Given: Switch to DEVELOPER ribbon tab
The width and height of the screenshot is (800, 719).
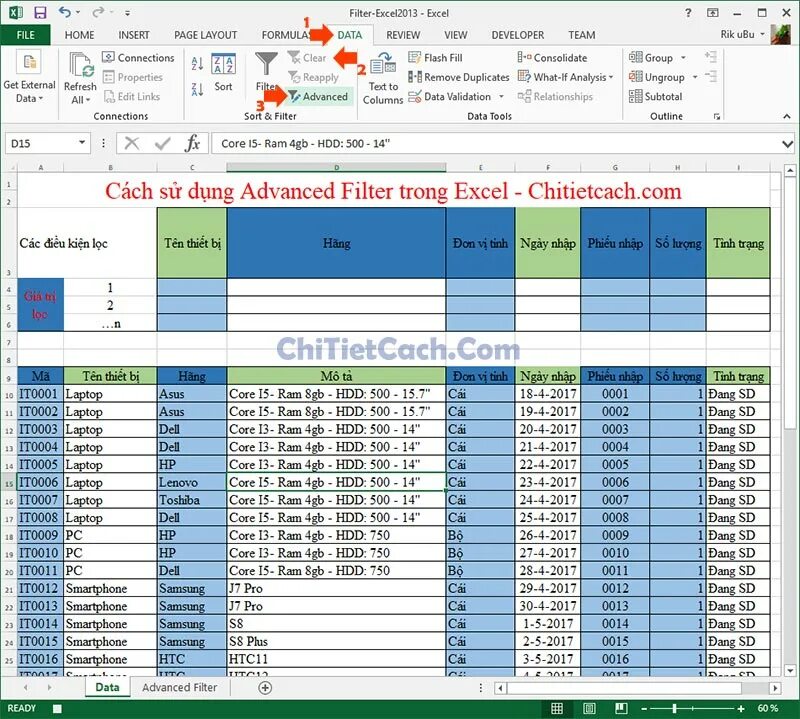Looking at the screenshot, I should coord(517,35).
